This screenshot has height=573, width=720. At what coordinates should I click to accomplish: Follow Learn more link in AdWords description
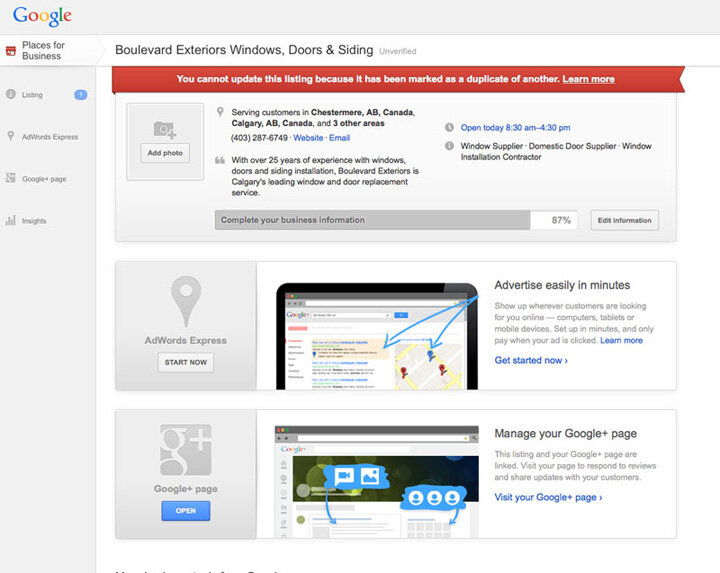621,340
